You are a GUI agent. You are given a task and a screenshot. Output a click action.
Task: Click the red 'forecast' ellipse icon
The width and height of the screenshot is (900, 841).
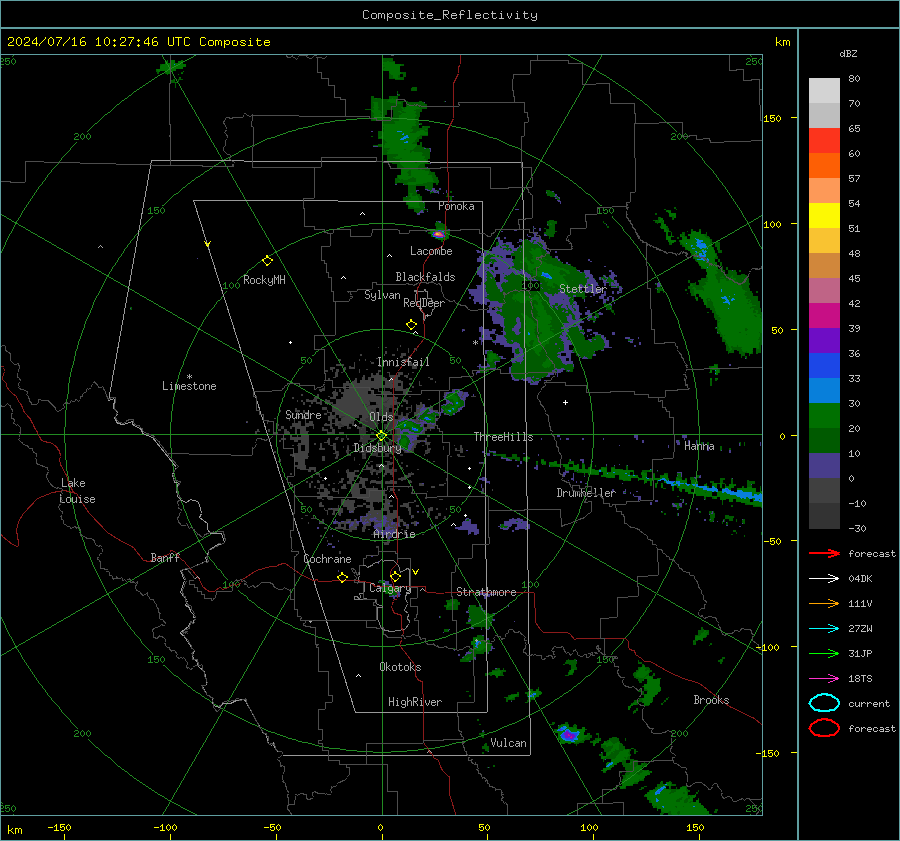pyautogui.click(x=824, y=728)
